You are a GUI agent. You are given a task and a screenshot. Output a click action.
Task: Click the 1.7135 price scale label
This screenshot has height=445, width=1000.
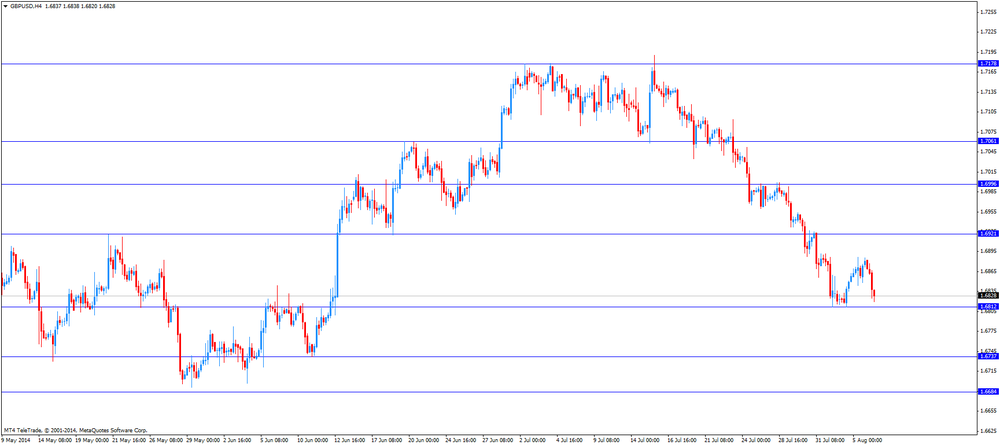(x=987, y=92)
